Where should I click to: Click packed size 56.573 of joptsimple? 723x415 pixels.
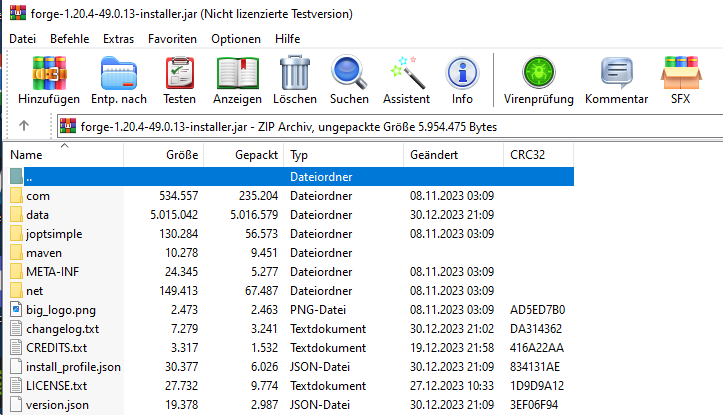pos(261,234)
